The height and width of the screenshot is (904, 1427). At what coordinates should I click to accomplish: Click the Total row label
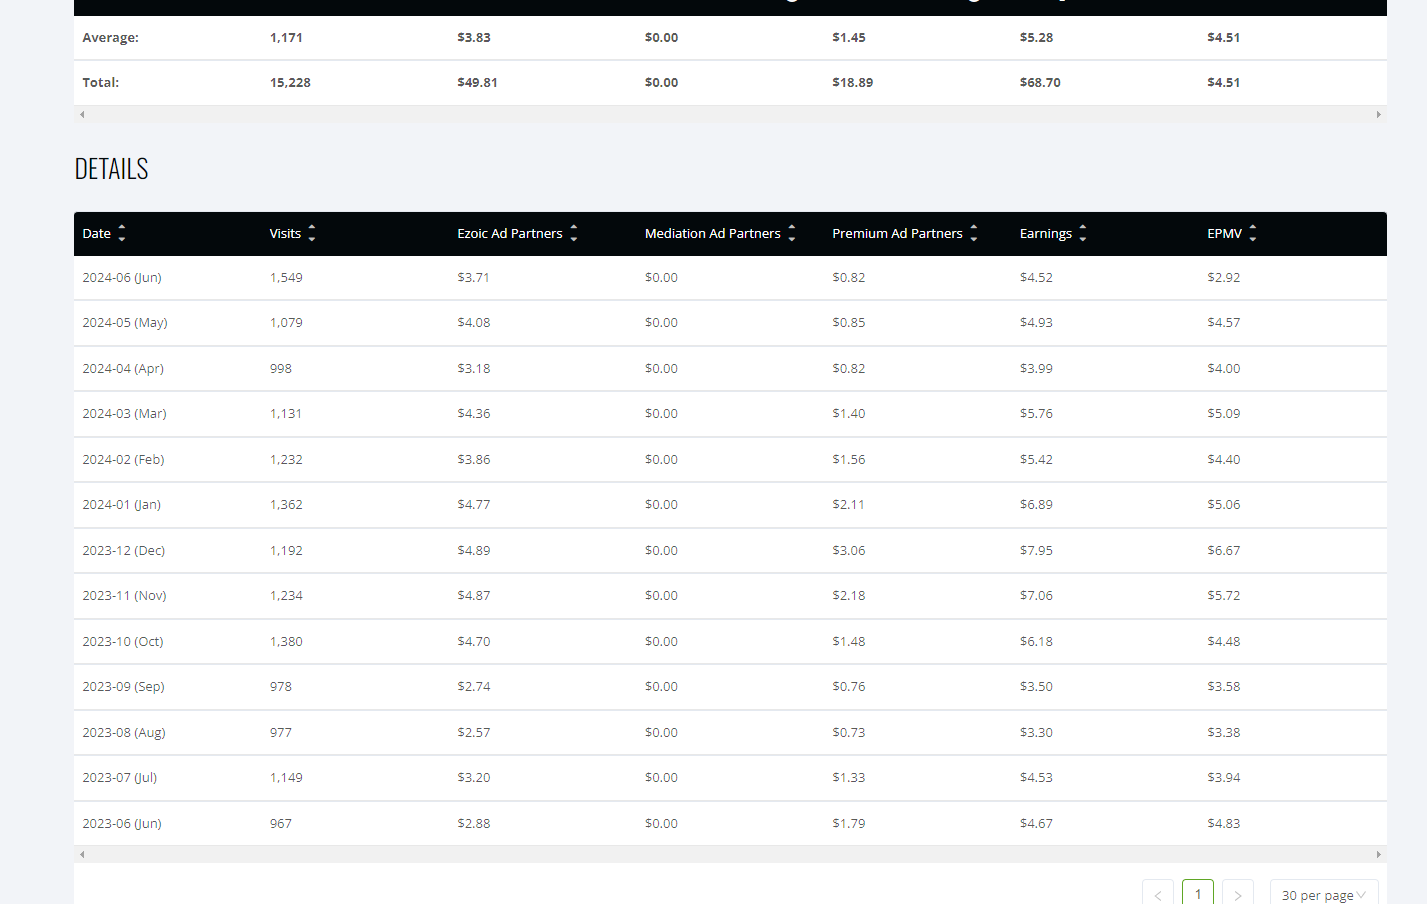coord(101,83)
